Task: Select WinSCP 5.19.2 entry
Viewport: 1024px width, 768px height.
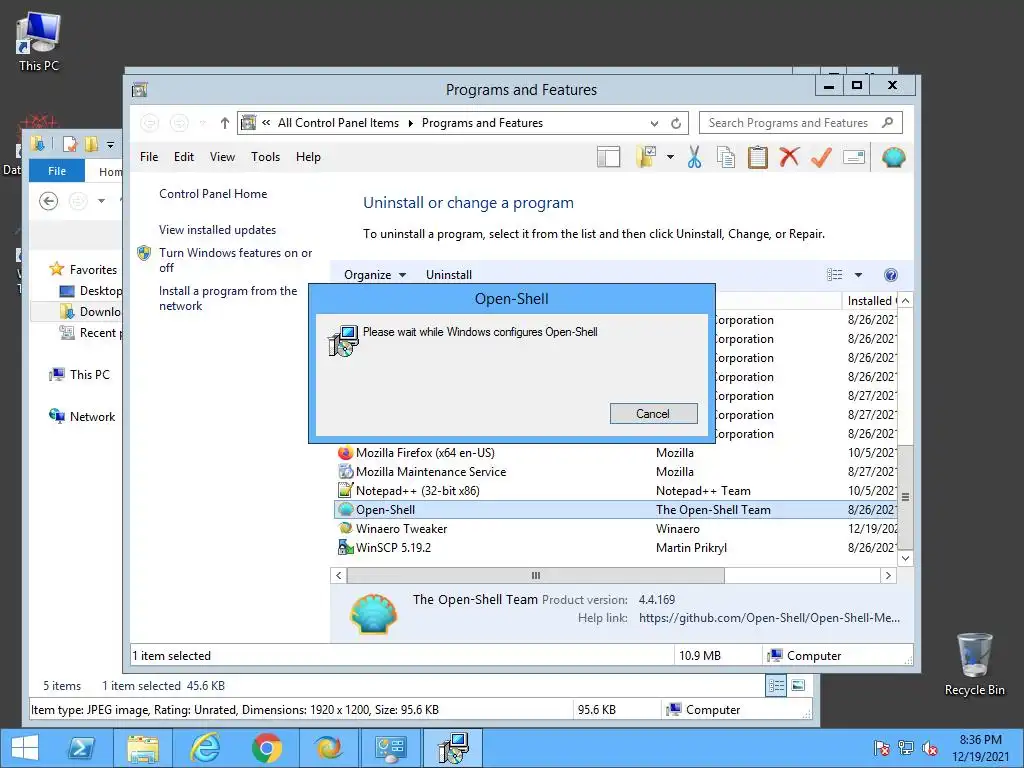Action: pos(615,547)
